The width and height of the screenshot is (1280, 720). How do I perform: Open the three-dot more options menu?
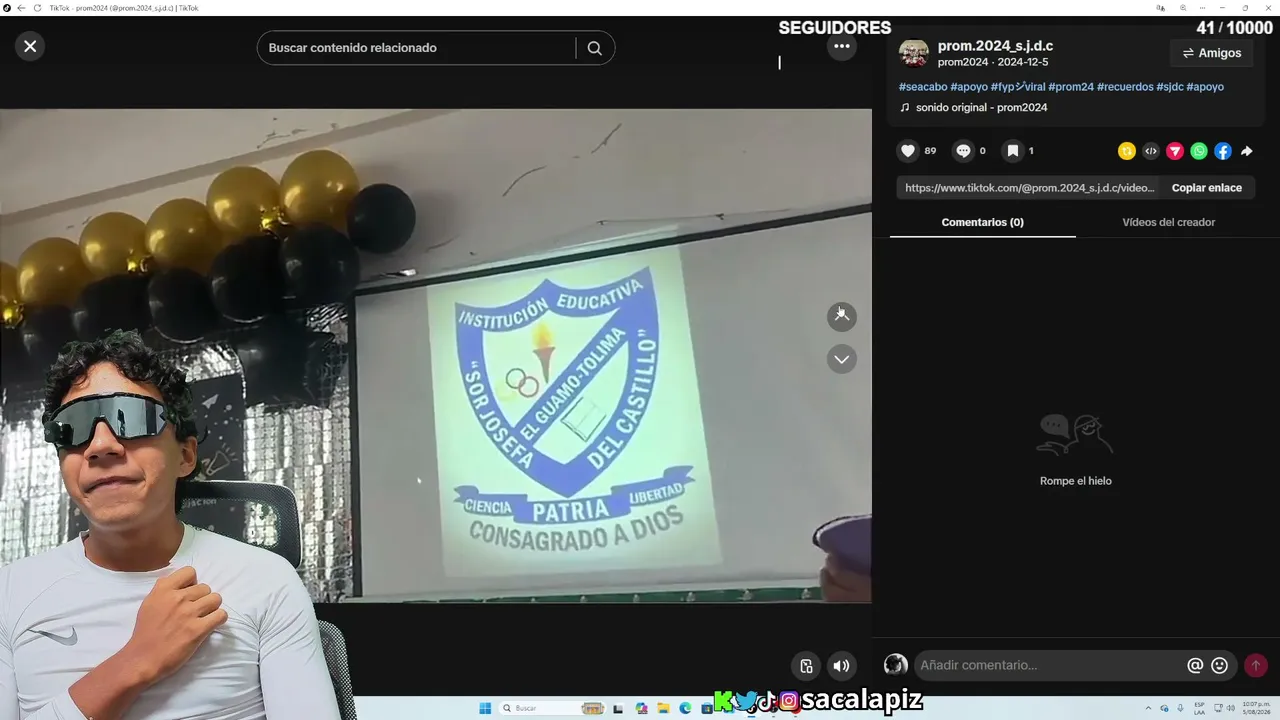tap(842, 46)
